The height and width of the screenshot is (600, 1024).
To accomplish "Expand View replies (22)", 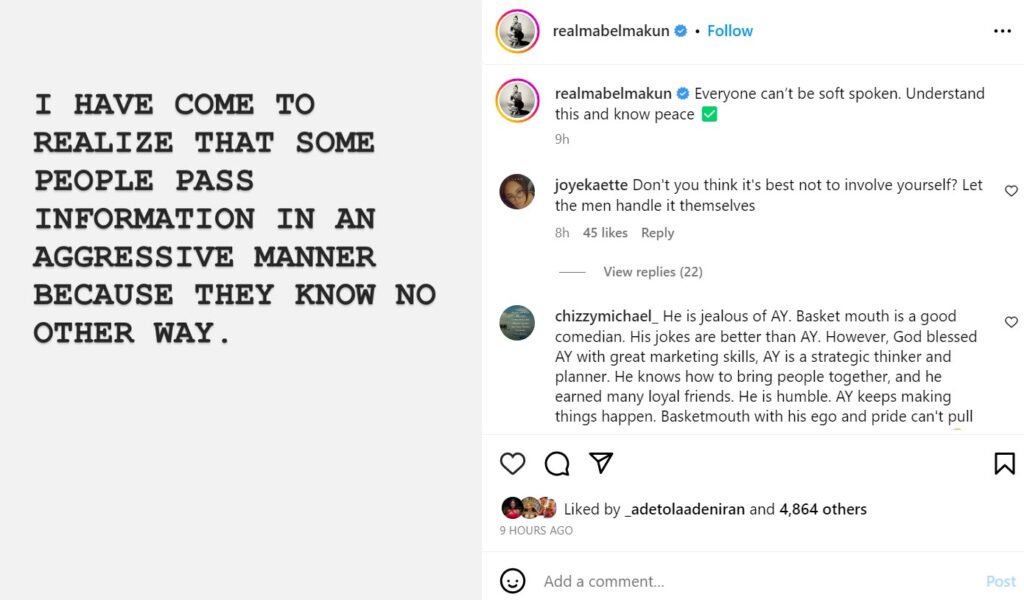I will [x=653, y=272].
